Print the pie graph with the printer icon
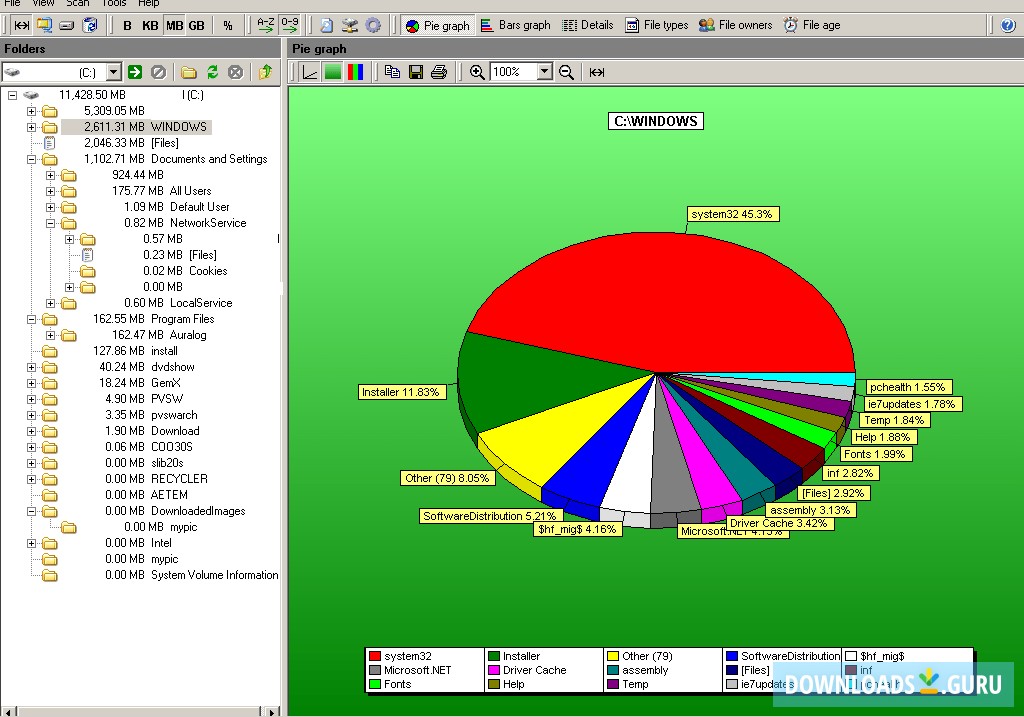Screen dimensions: 1024x717 (438, 72)
